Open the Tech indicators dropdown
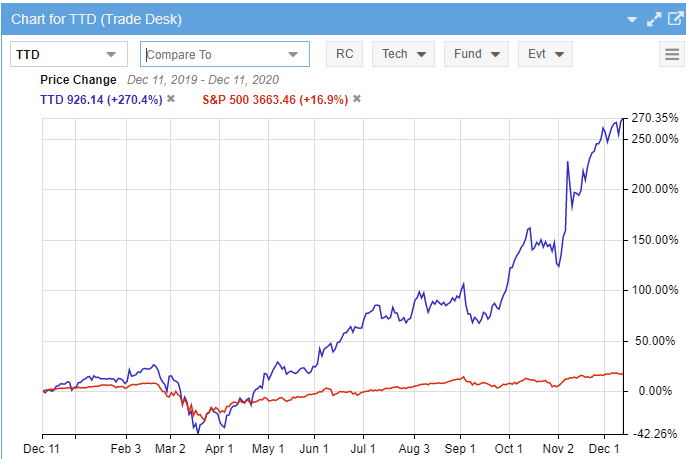This screenshot has height=459, width=686. (403, 54)
